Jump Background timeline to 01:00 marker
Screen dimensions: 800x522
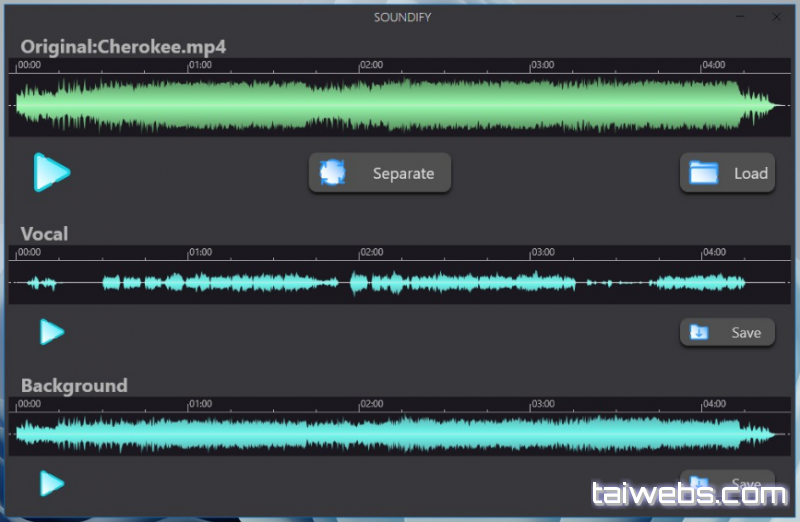click(x=200, y=404)
